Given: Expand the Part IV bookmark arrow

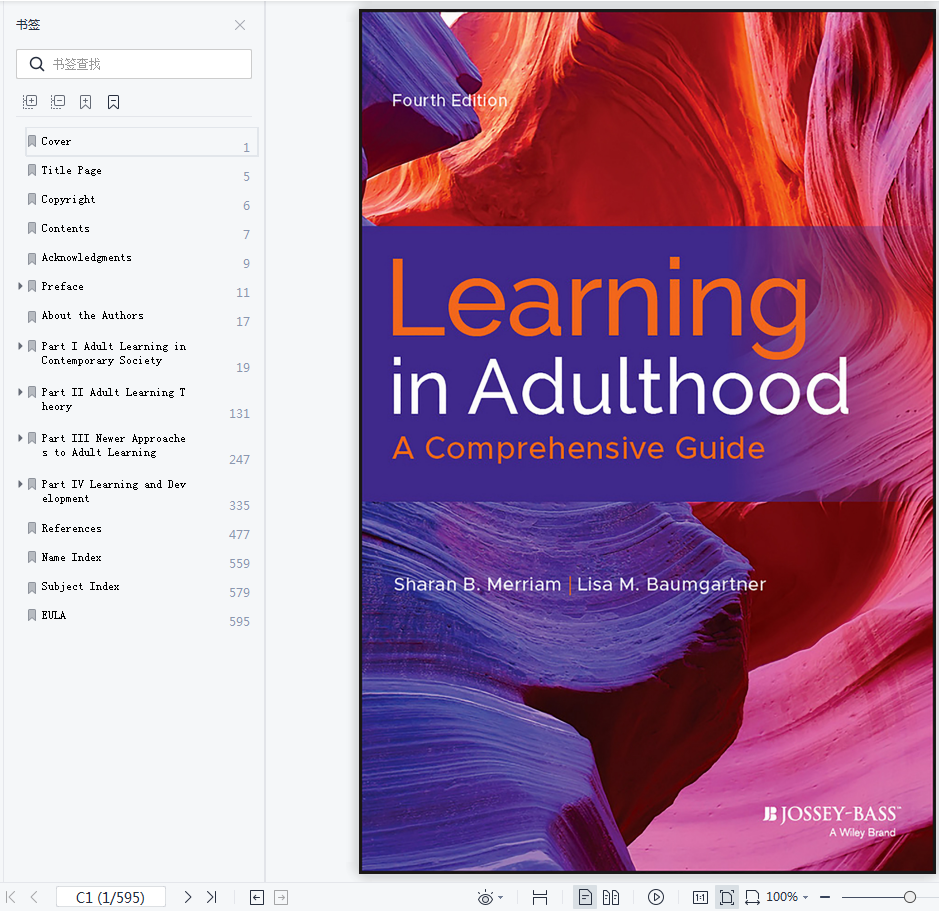Looking at the screenshot, I should [20, 484].
